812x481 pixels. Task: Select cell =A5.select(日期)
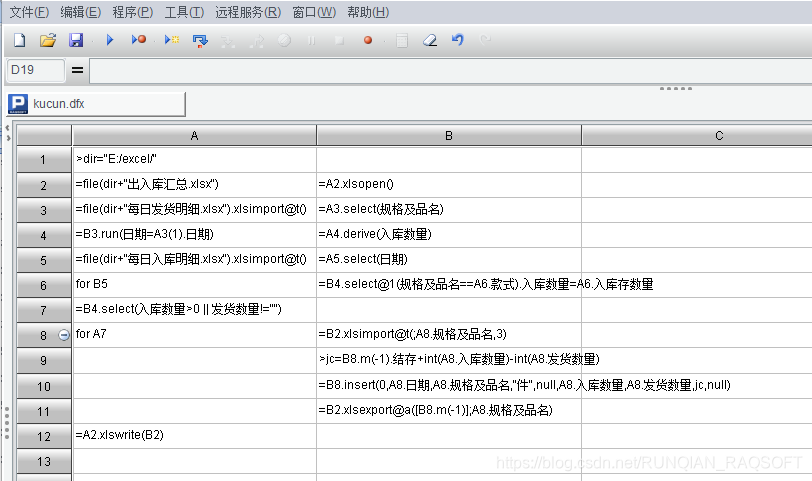point(449,259)
